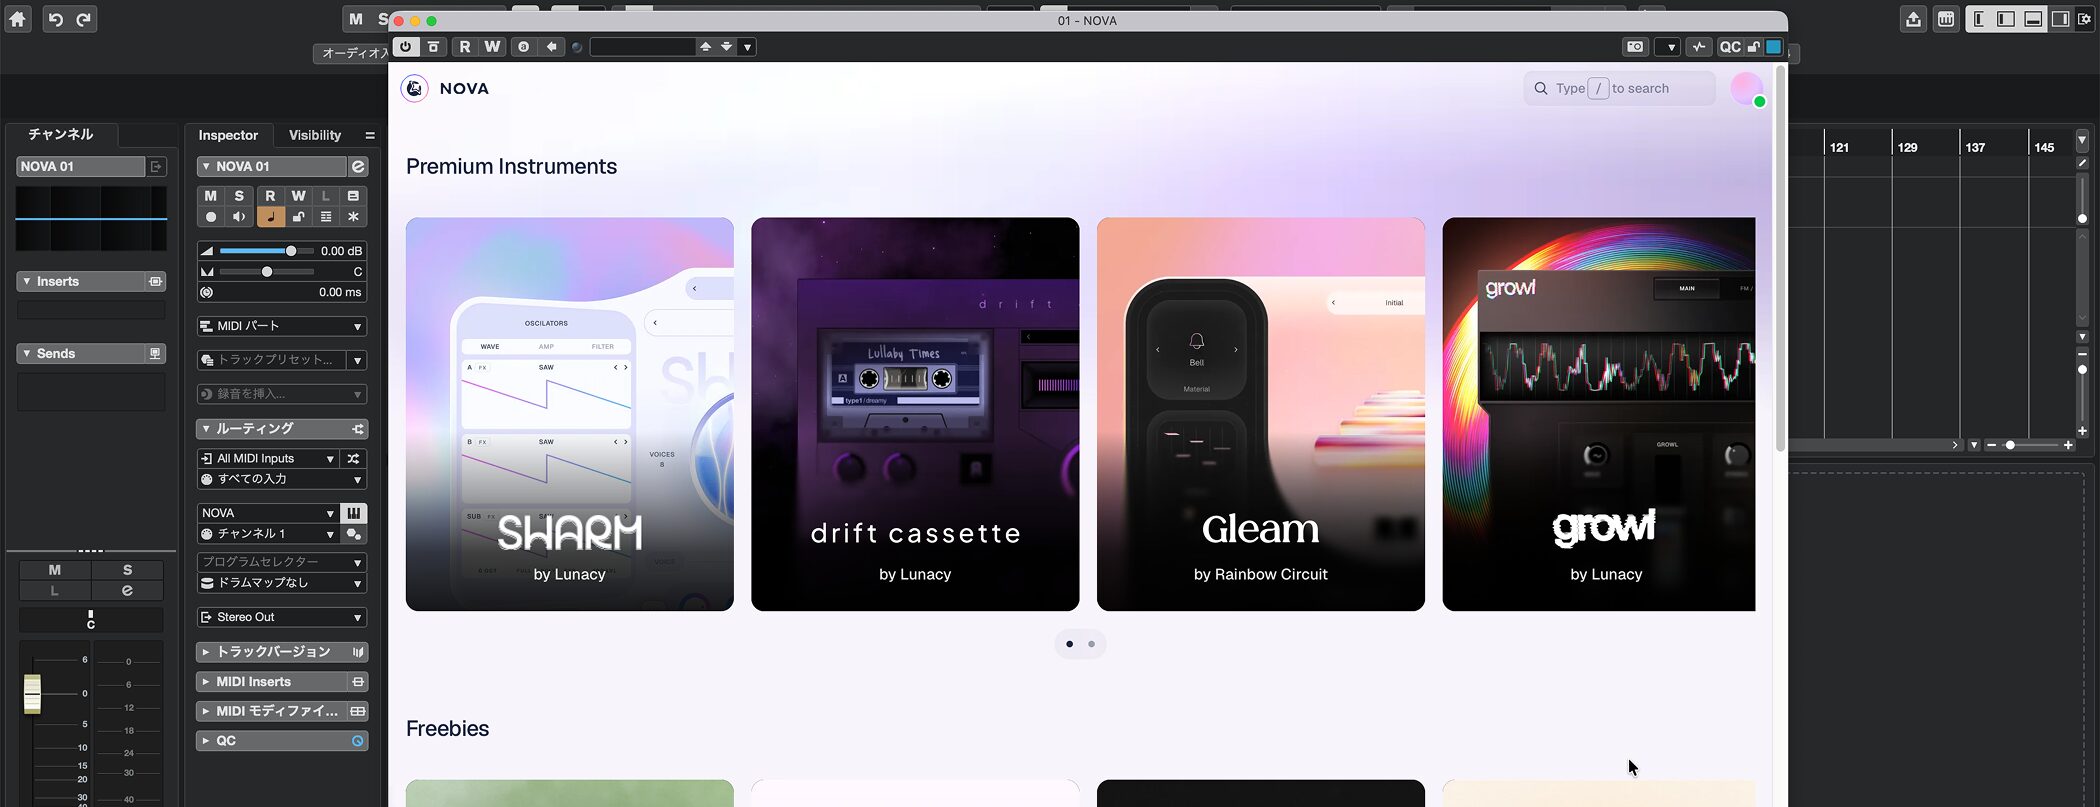The image size is (2100, 807).
Task: Click the track lock icon in inspector
Action: coord(298,217)
